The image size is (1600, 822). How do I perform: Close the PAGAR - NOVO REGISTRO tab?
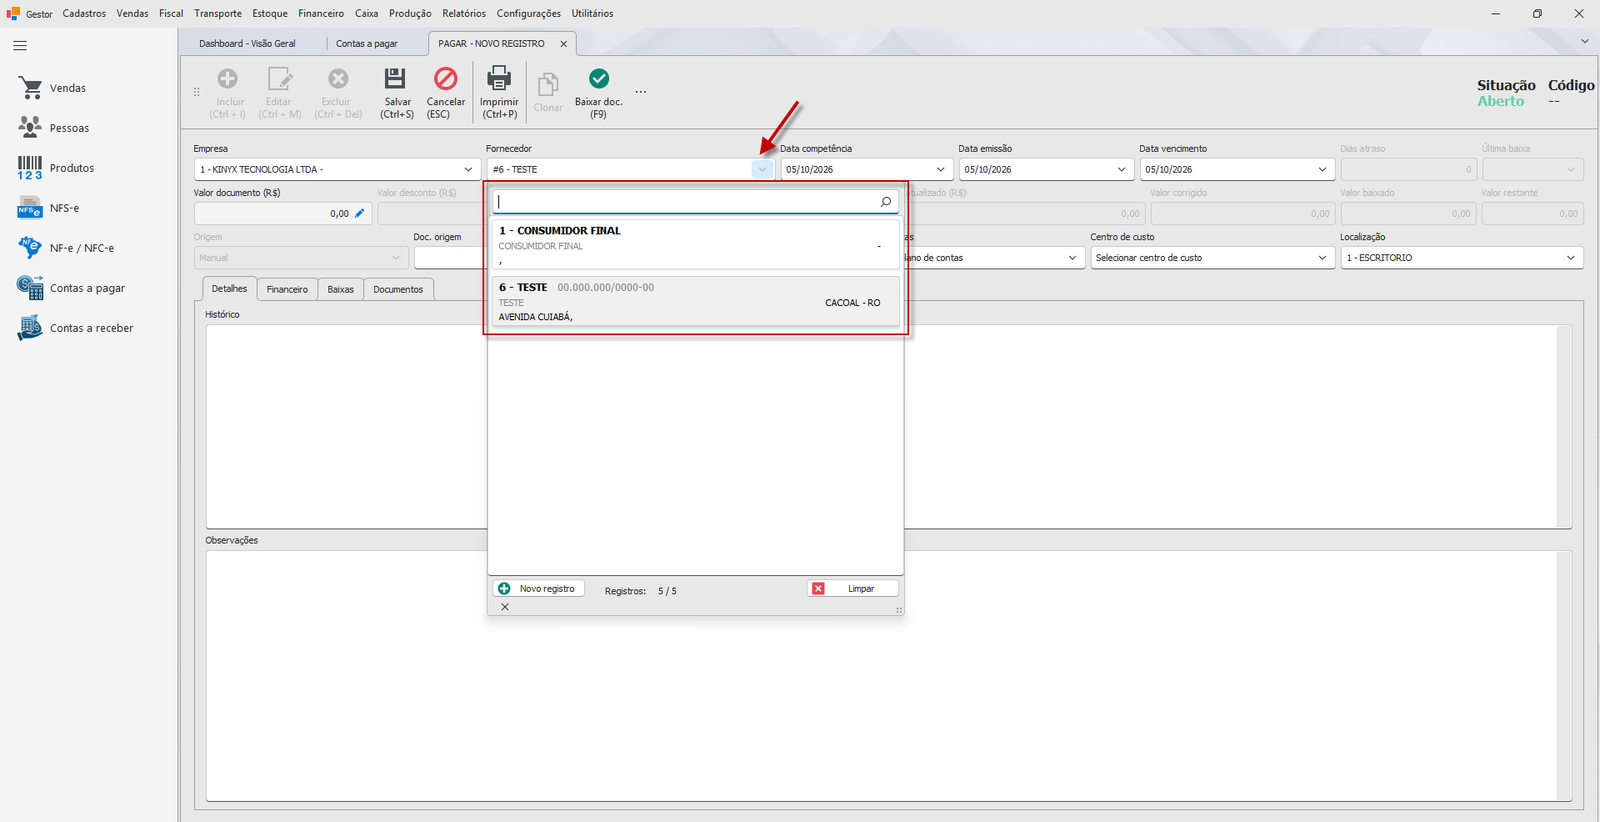coord(564,44)
